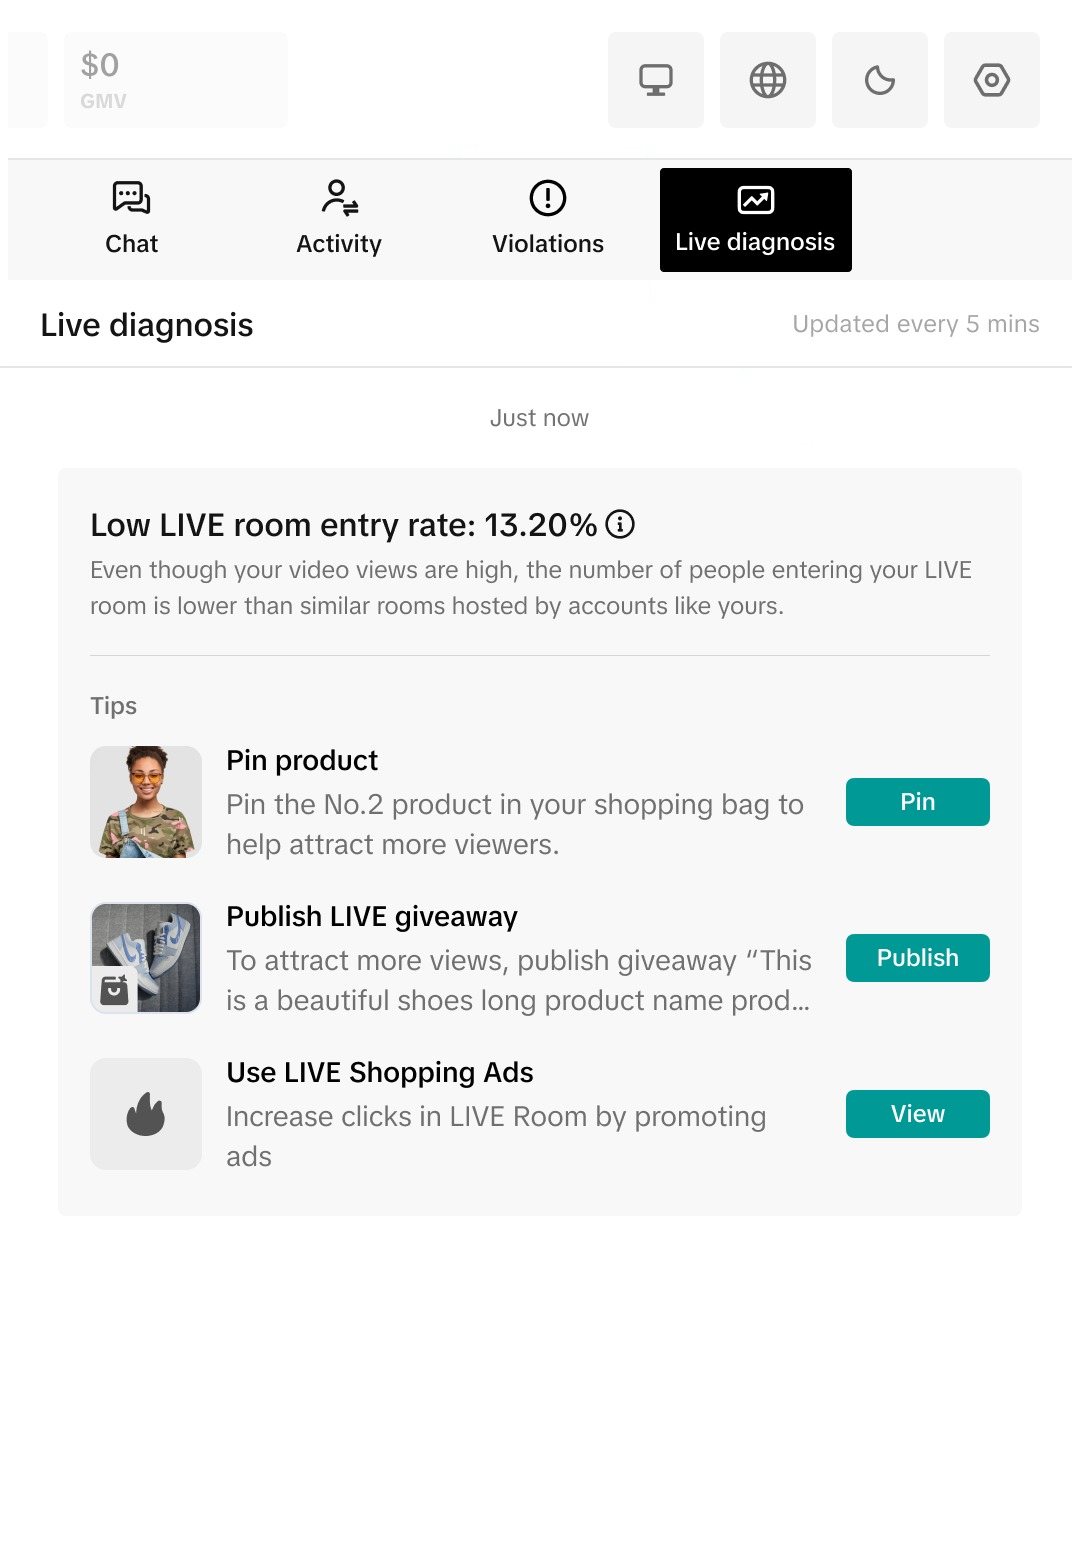Click the Publish giveaway button
1072x1560 pixels.
(x=917, y=958)
